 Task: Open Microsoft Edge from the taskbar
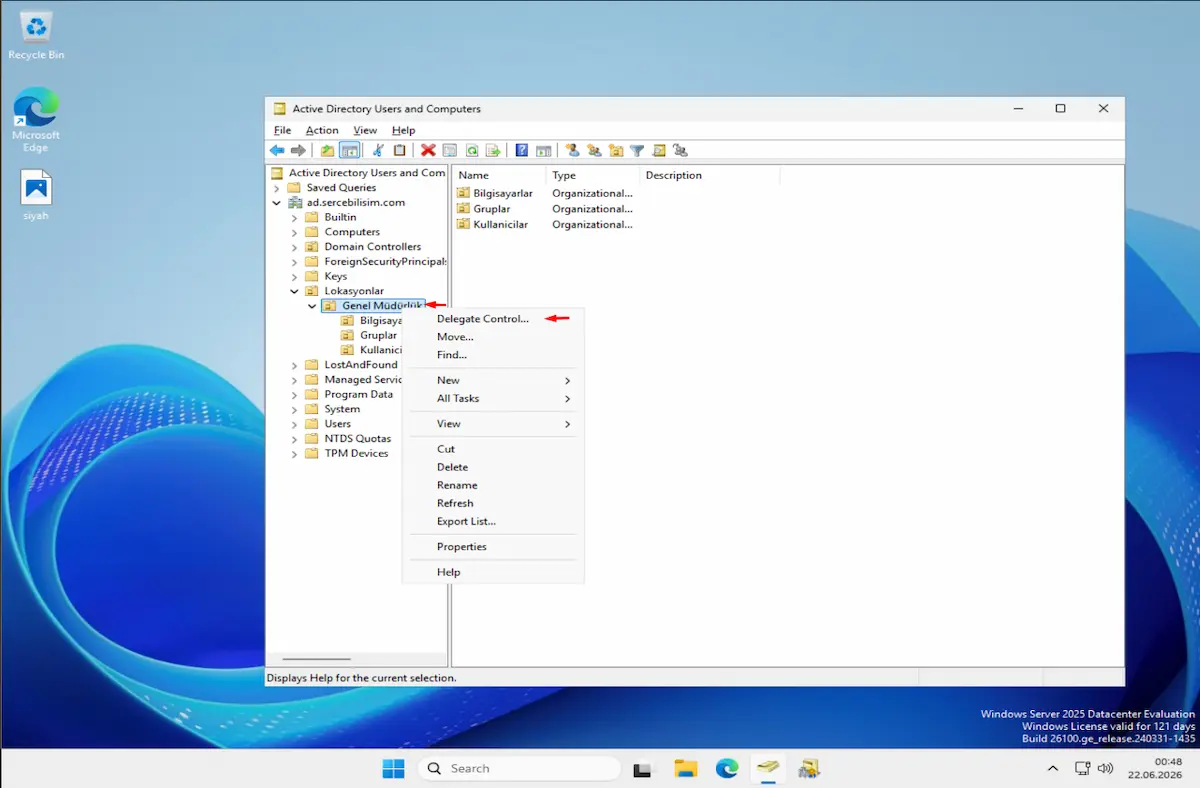point(727,768)
